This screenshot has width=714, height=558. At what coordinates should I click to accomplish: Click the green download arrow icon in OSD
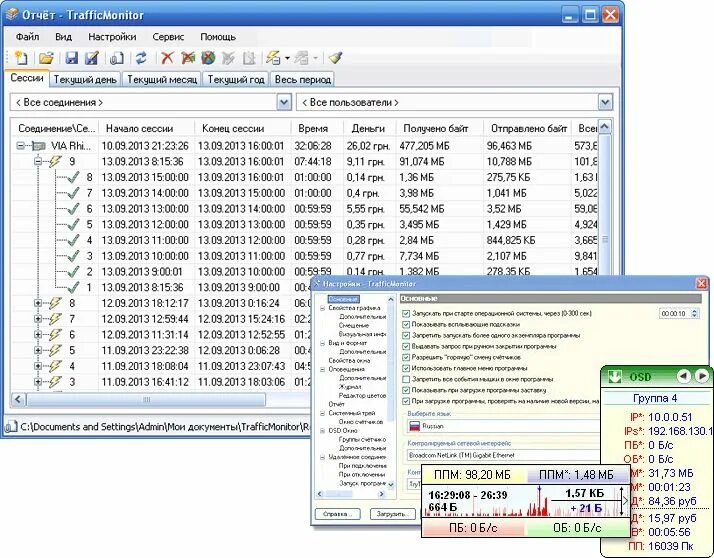coord(615,376)
